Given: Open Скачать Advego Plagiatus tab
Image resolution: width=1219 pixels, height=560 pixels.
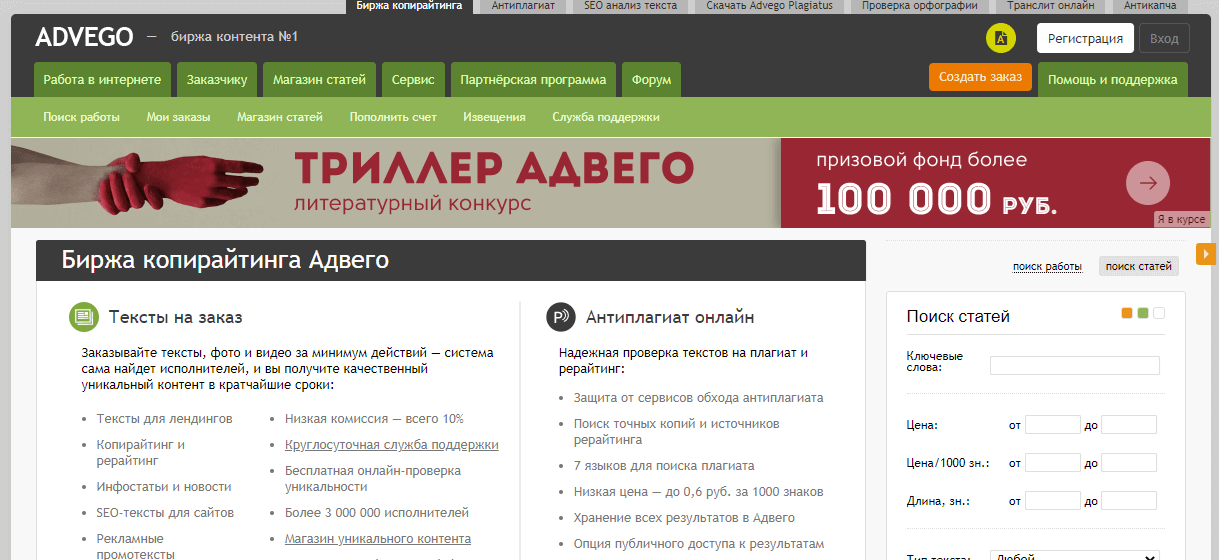Looking at the screenshot, I should tap(771, 6).
